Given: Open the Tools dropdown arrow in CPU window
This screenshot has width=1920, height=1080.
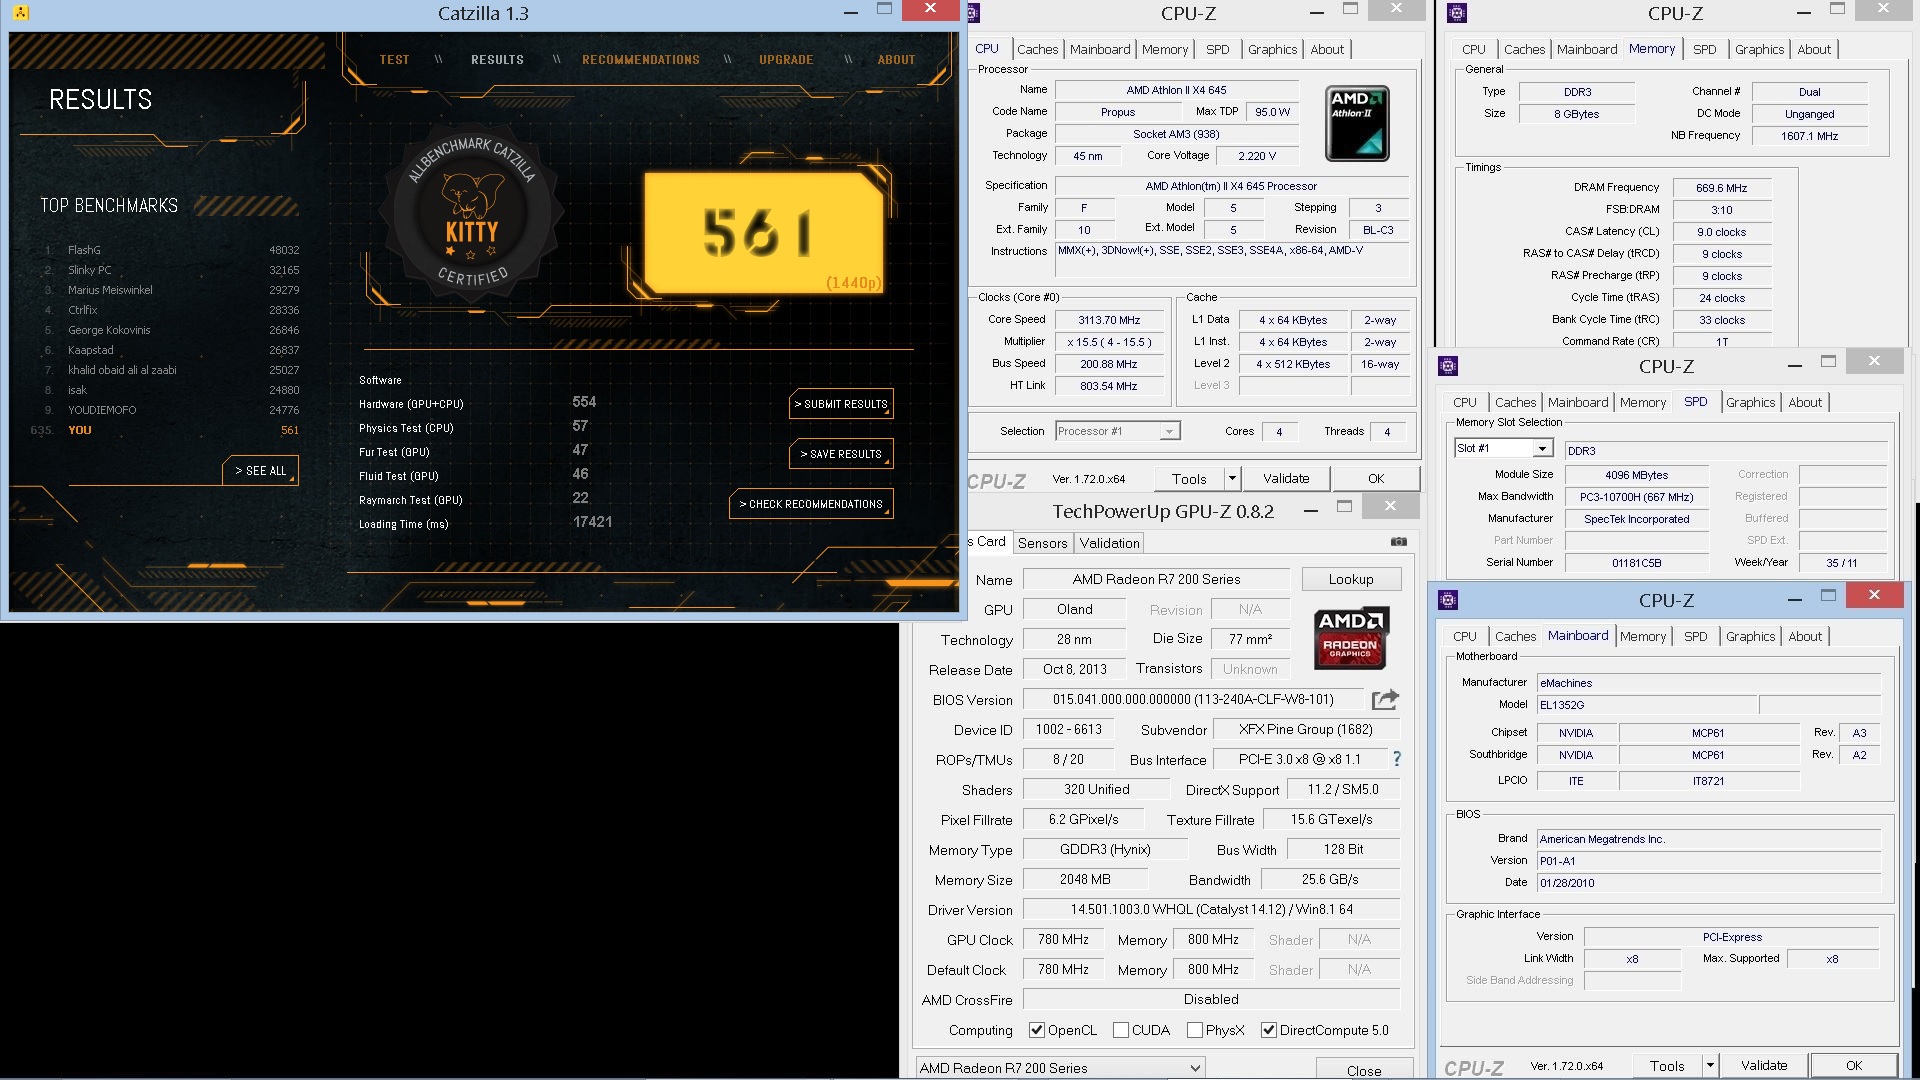Looking at the screenshot, I should point(1232,478).
